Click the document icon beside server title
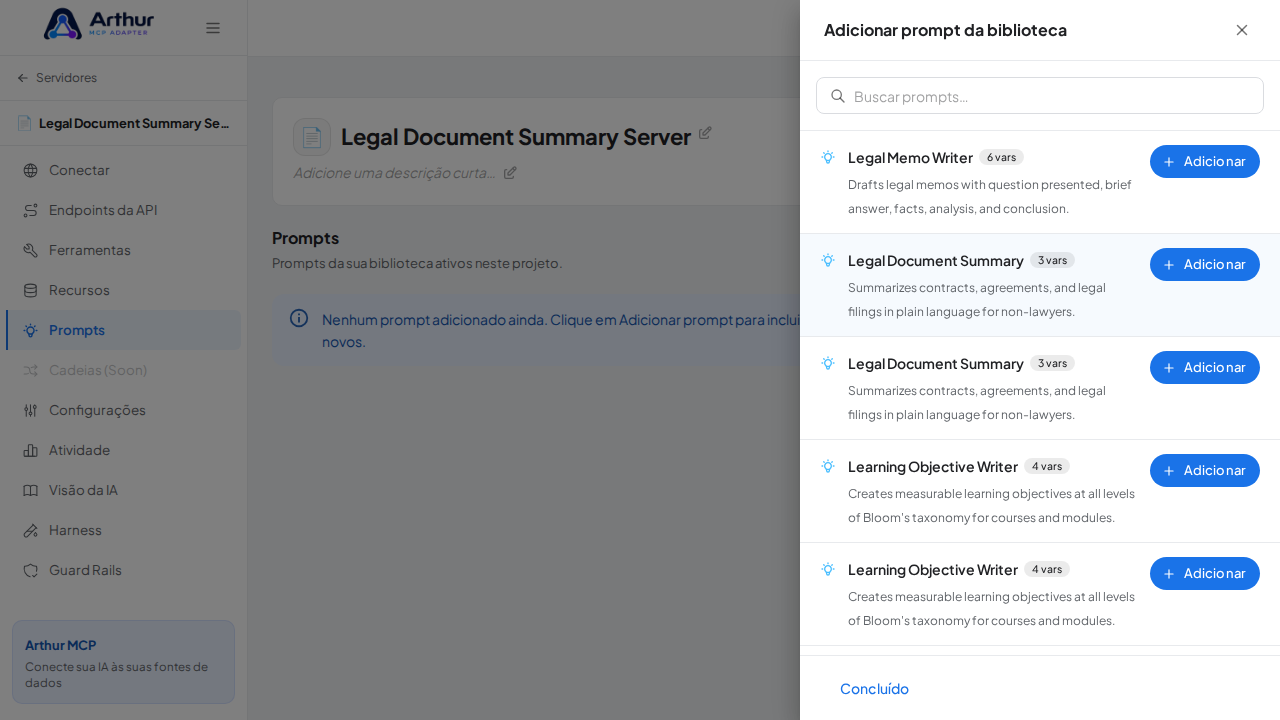1280x720 pixels. (312, 137)
